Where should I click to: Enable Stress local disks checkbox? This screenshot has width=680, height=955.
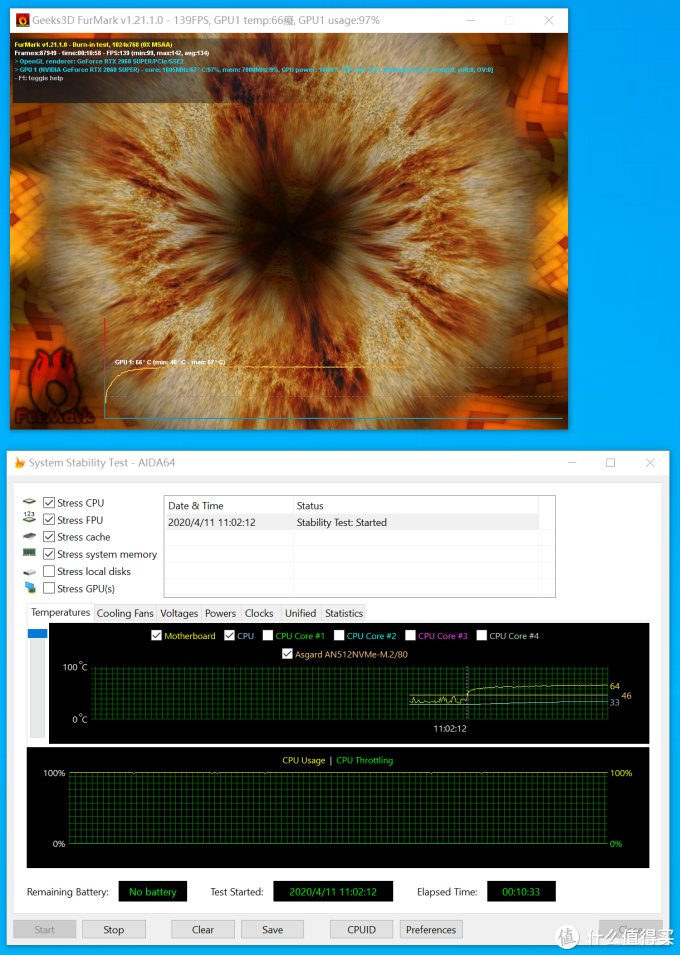(49, 571)
